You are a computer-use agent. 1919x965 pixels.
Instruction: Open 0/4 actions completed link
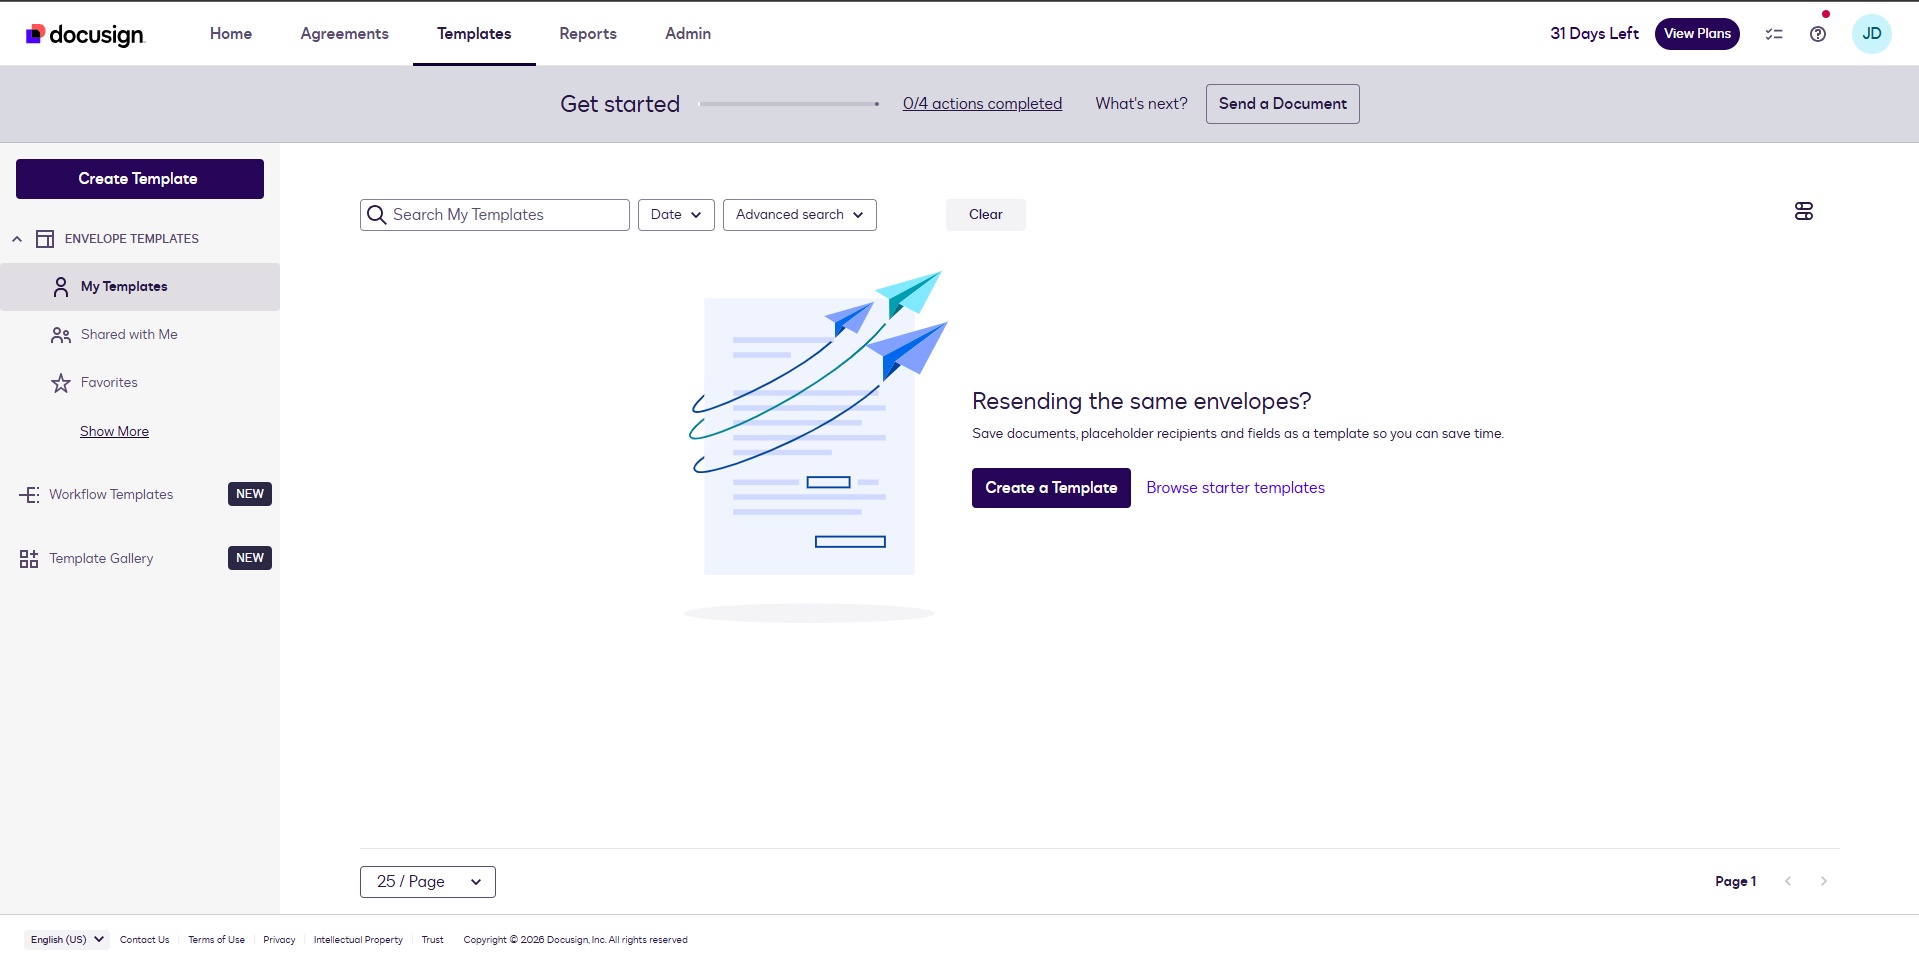tap(982, 104)
